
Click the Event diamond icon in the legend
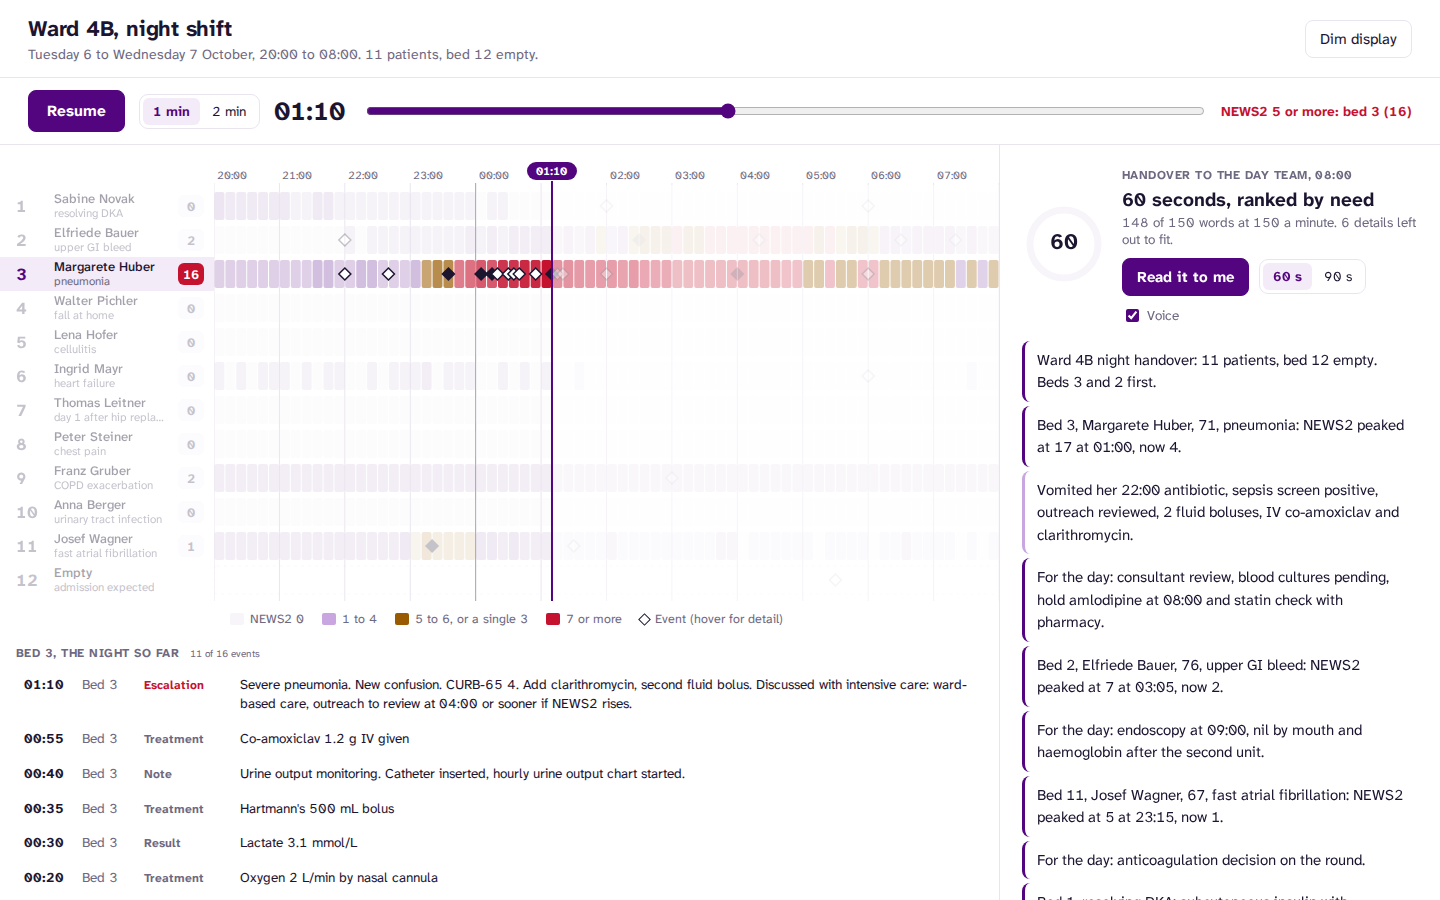coord(645,620)
